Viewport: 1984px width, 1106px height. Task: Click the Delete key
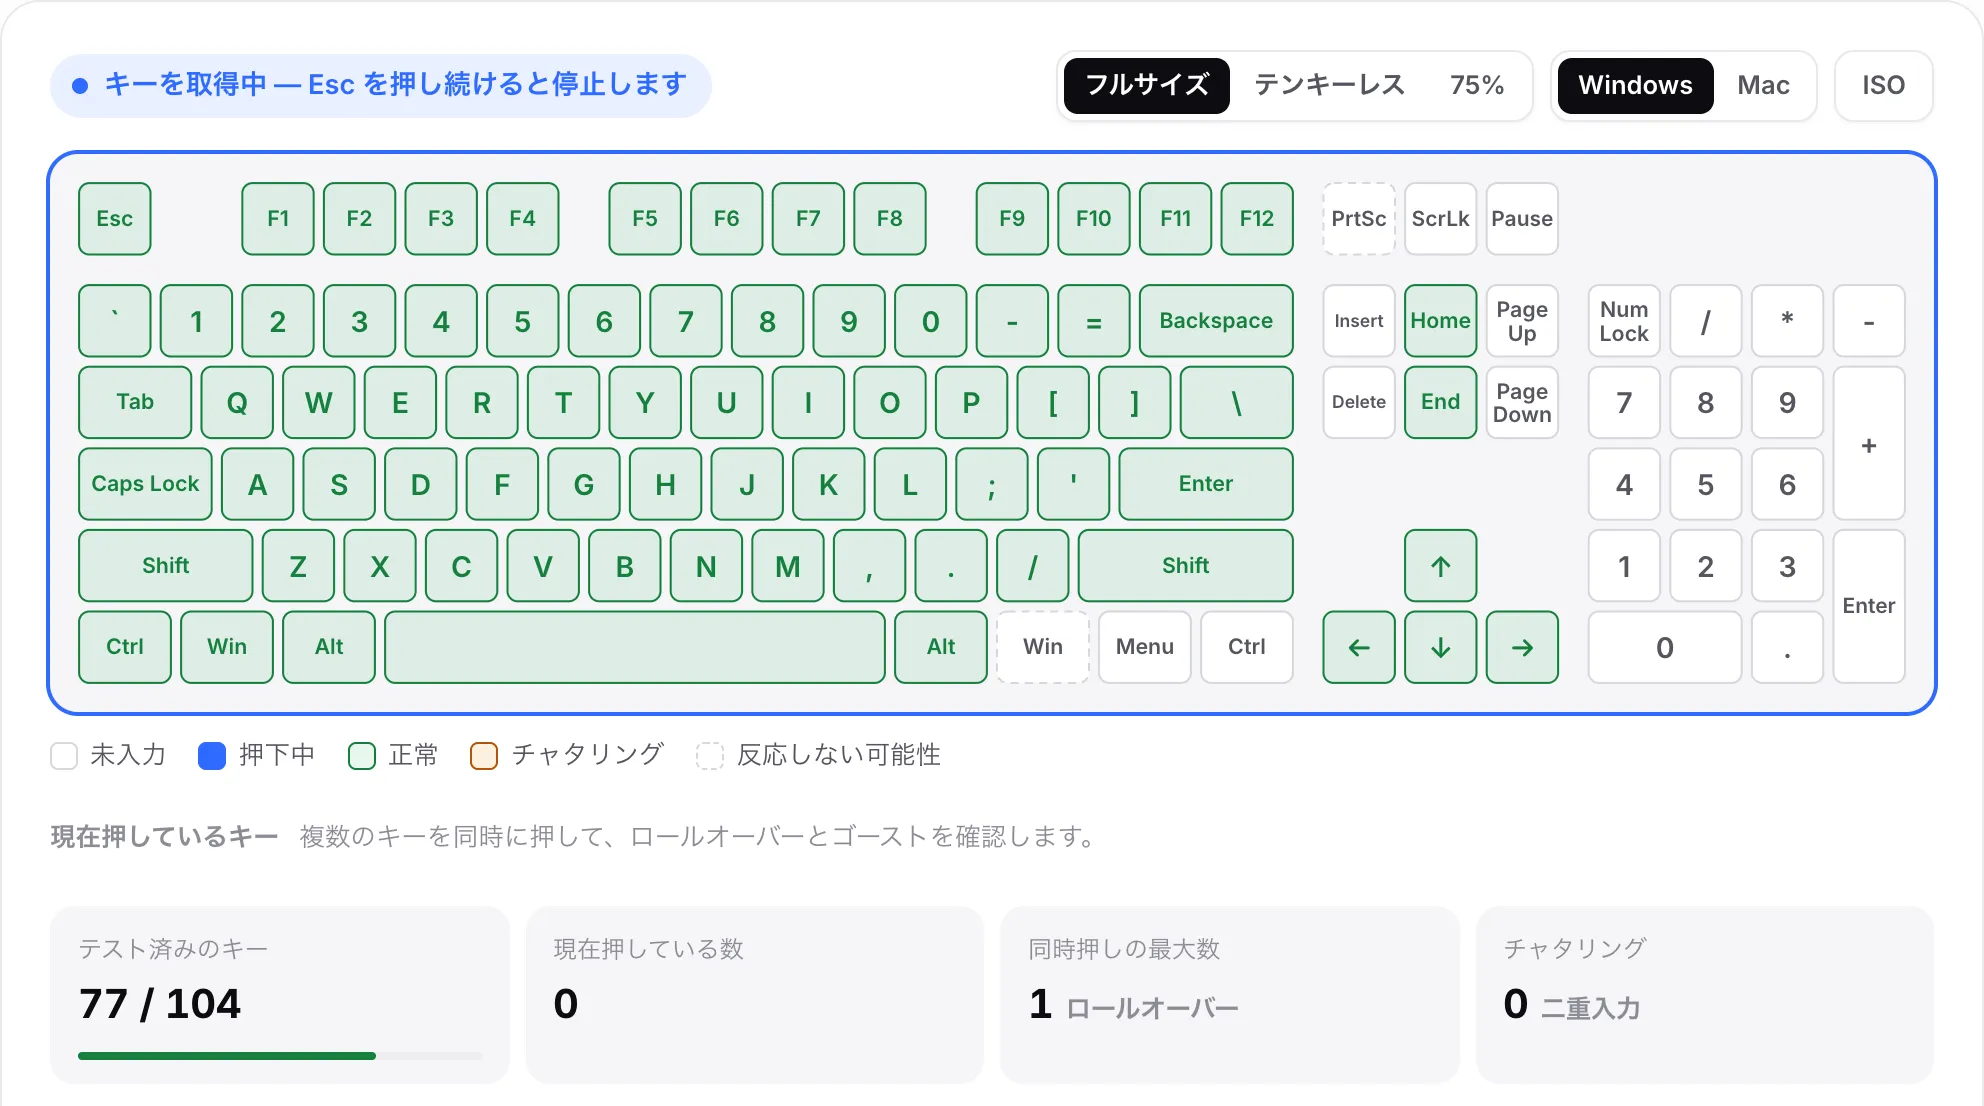pyautogui.click(x=1359, y=402)
